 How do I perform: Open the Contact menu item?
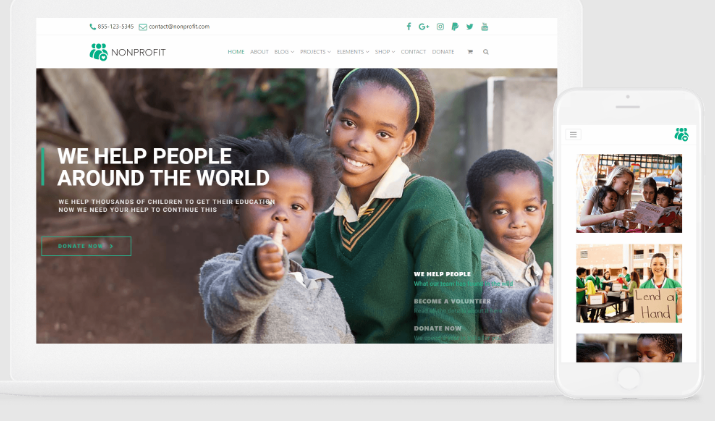pyautogui.click(x=413, y=52)
